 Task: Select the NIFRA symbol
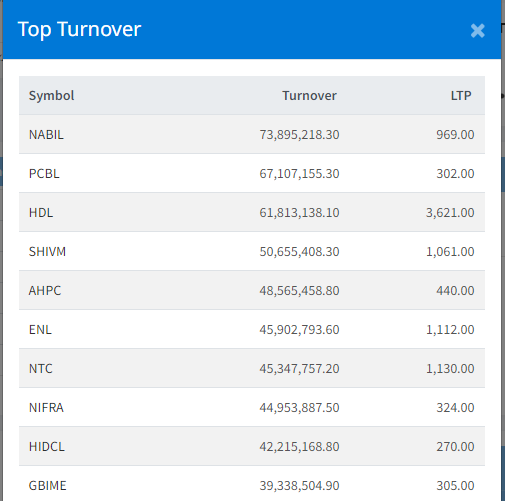point(46,408)
